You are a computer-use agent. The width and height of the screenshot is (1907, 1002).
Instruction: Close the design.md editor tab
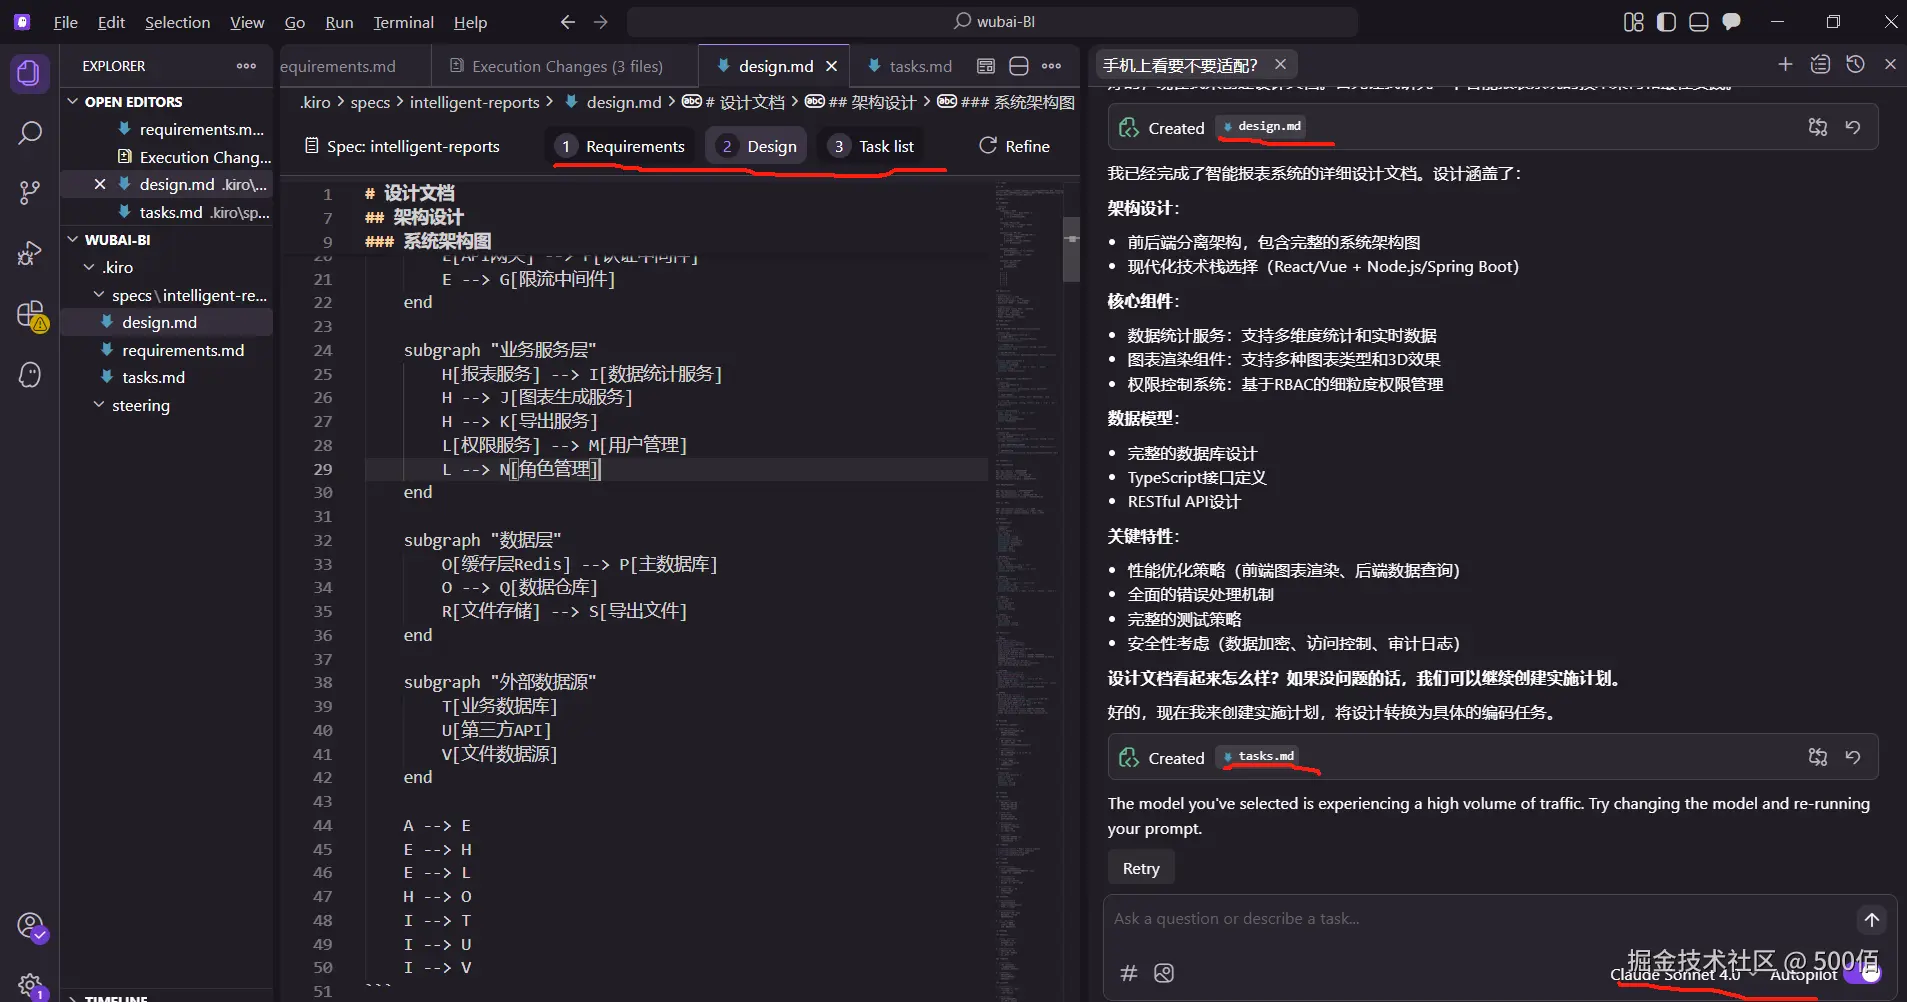pos(831,66)
